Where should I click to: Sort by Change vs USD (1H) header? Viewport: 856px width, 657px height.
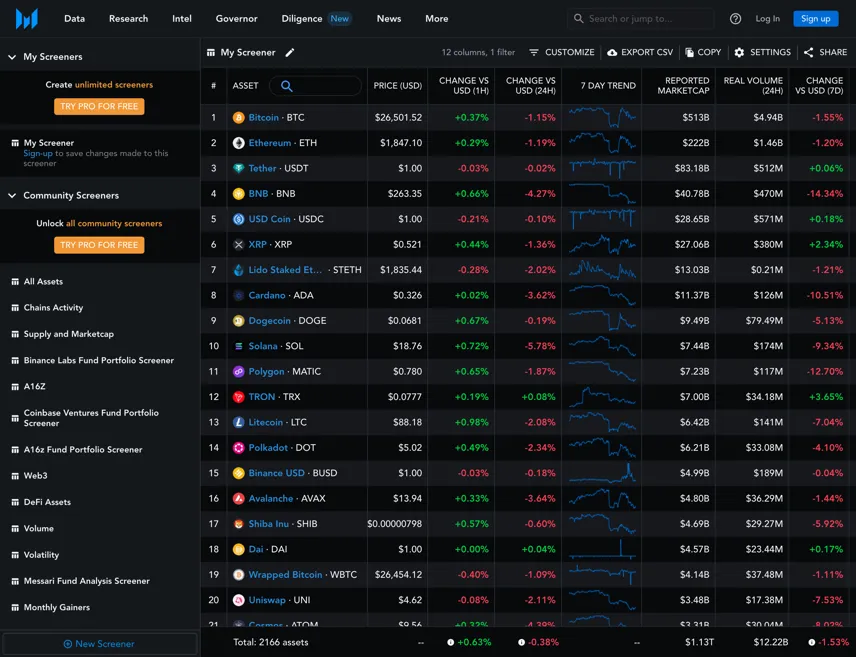point(463,86)
